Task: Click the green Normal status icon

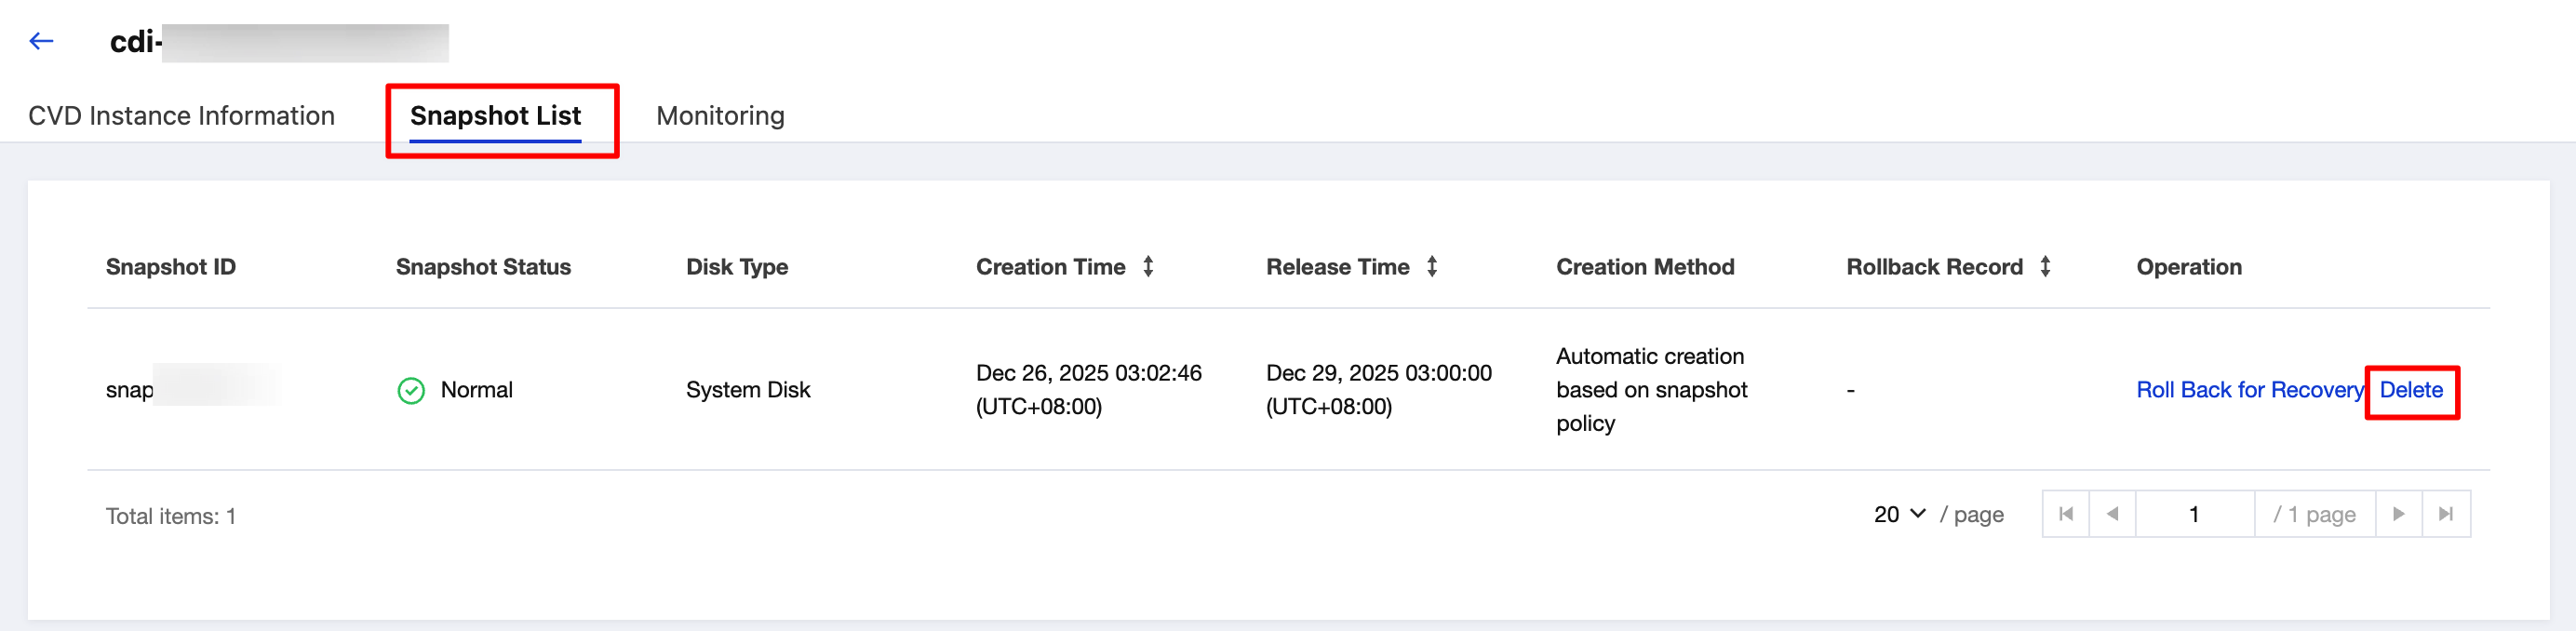Action: [411, 390]
